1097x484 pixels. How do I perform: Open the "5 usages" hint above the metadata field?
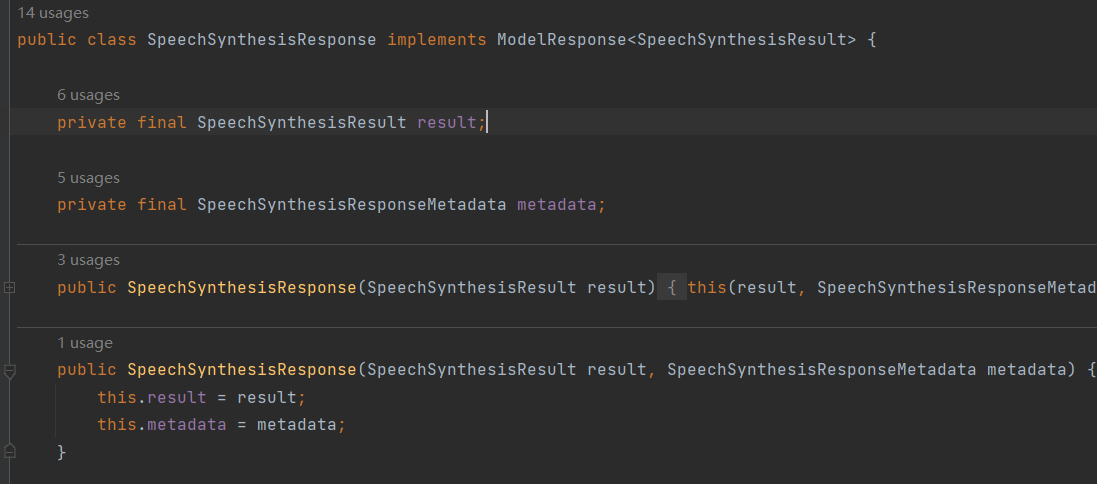[88, 178]
